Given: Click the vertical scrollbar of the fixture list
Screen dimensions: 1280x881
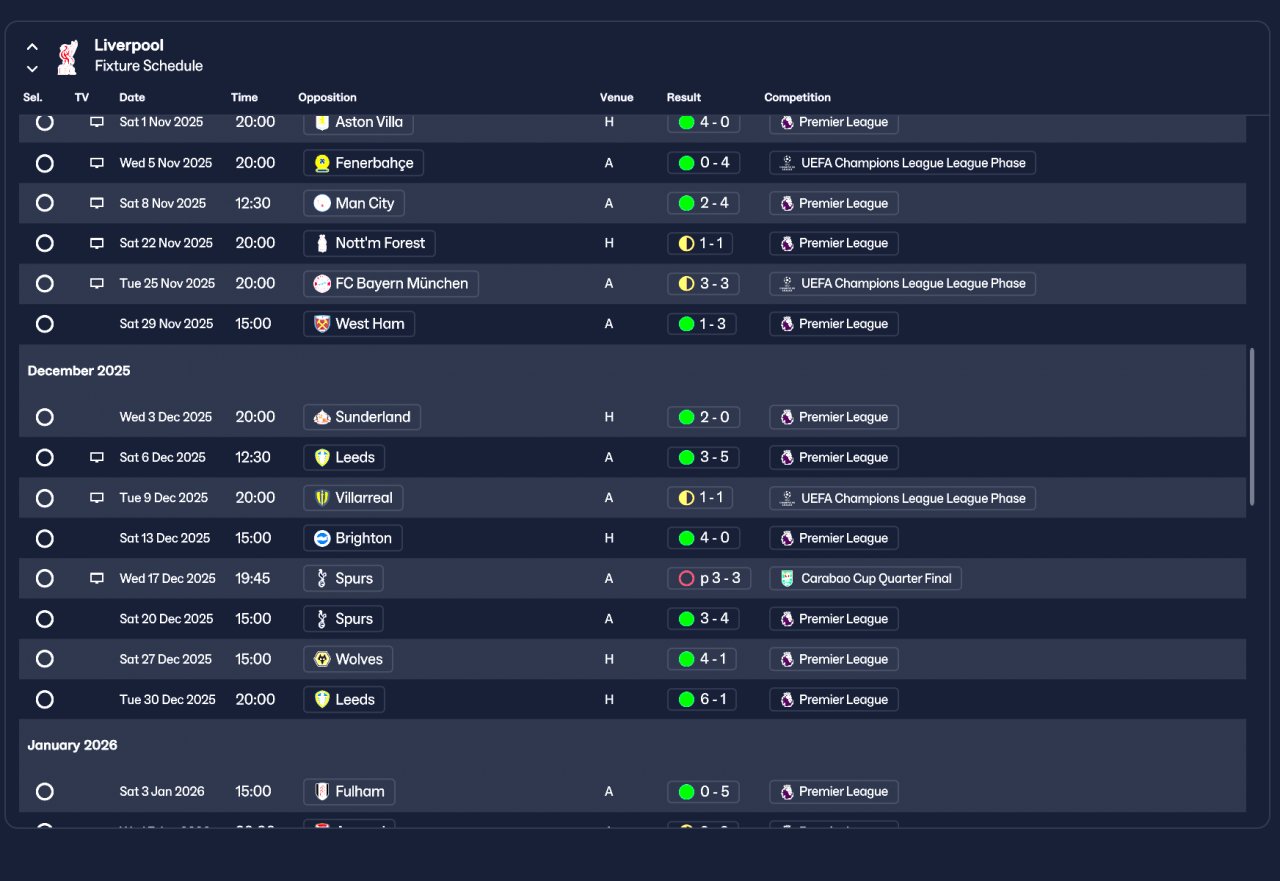Looking at the screenshot, I should 1252,427.
